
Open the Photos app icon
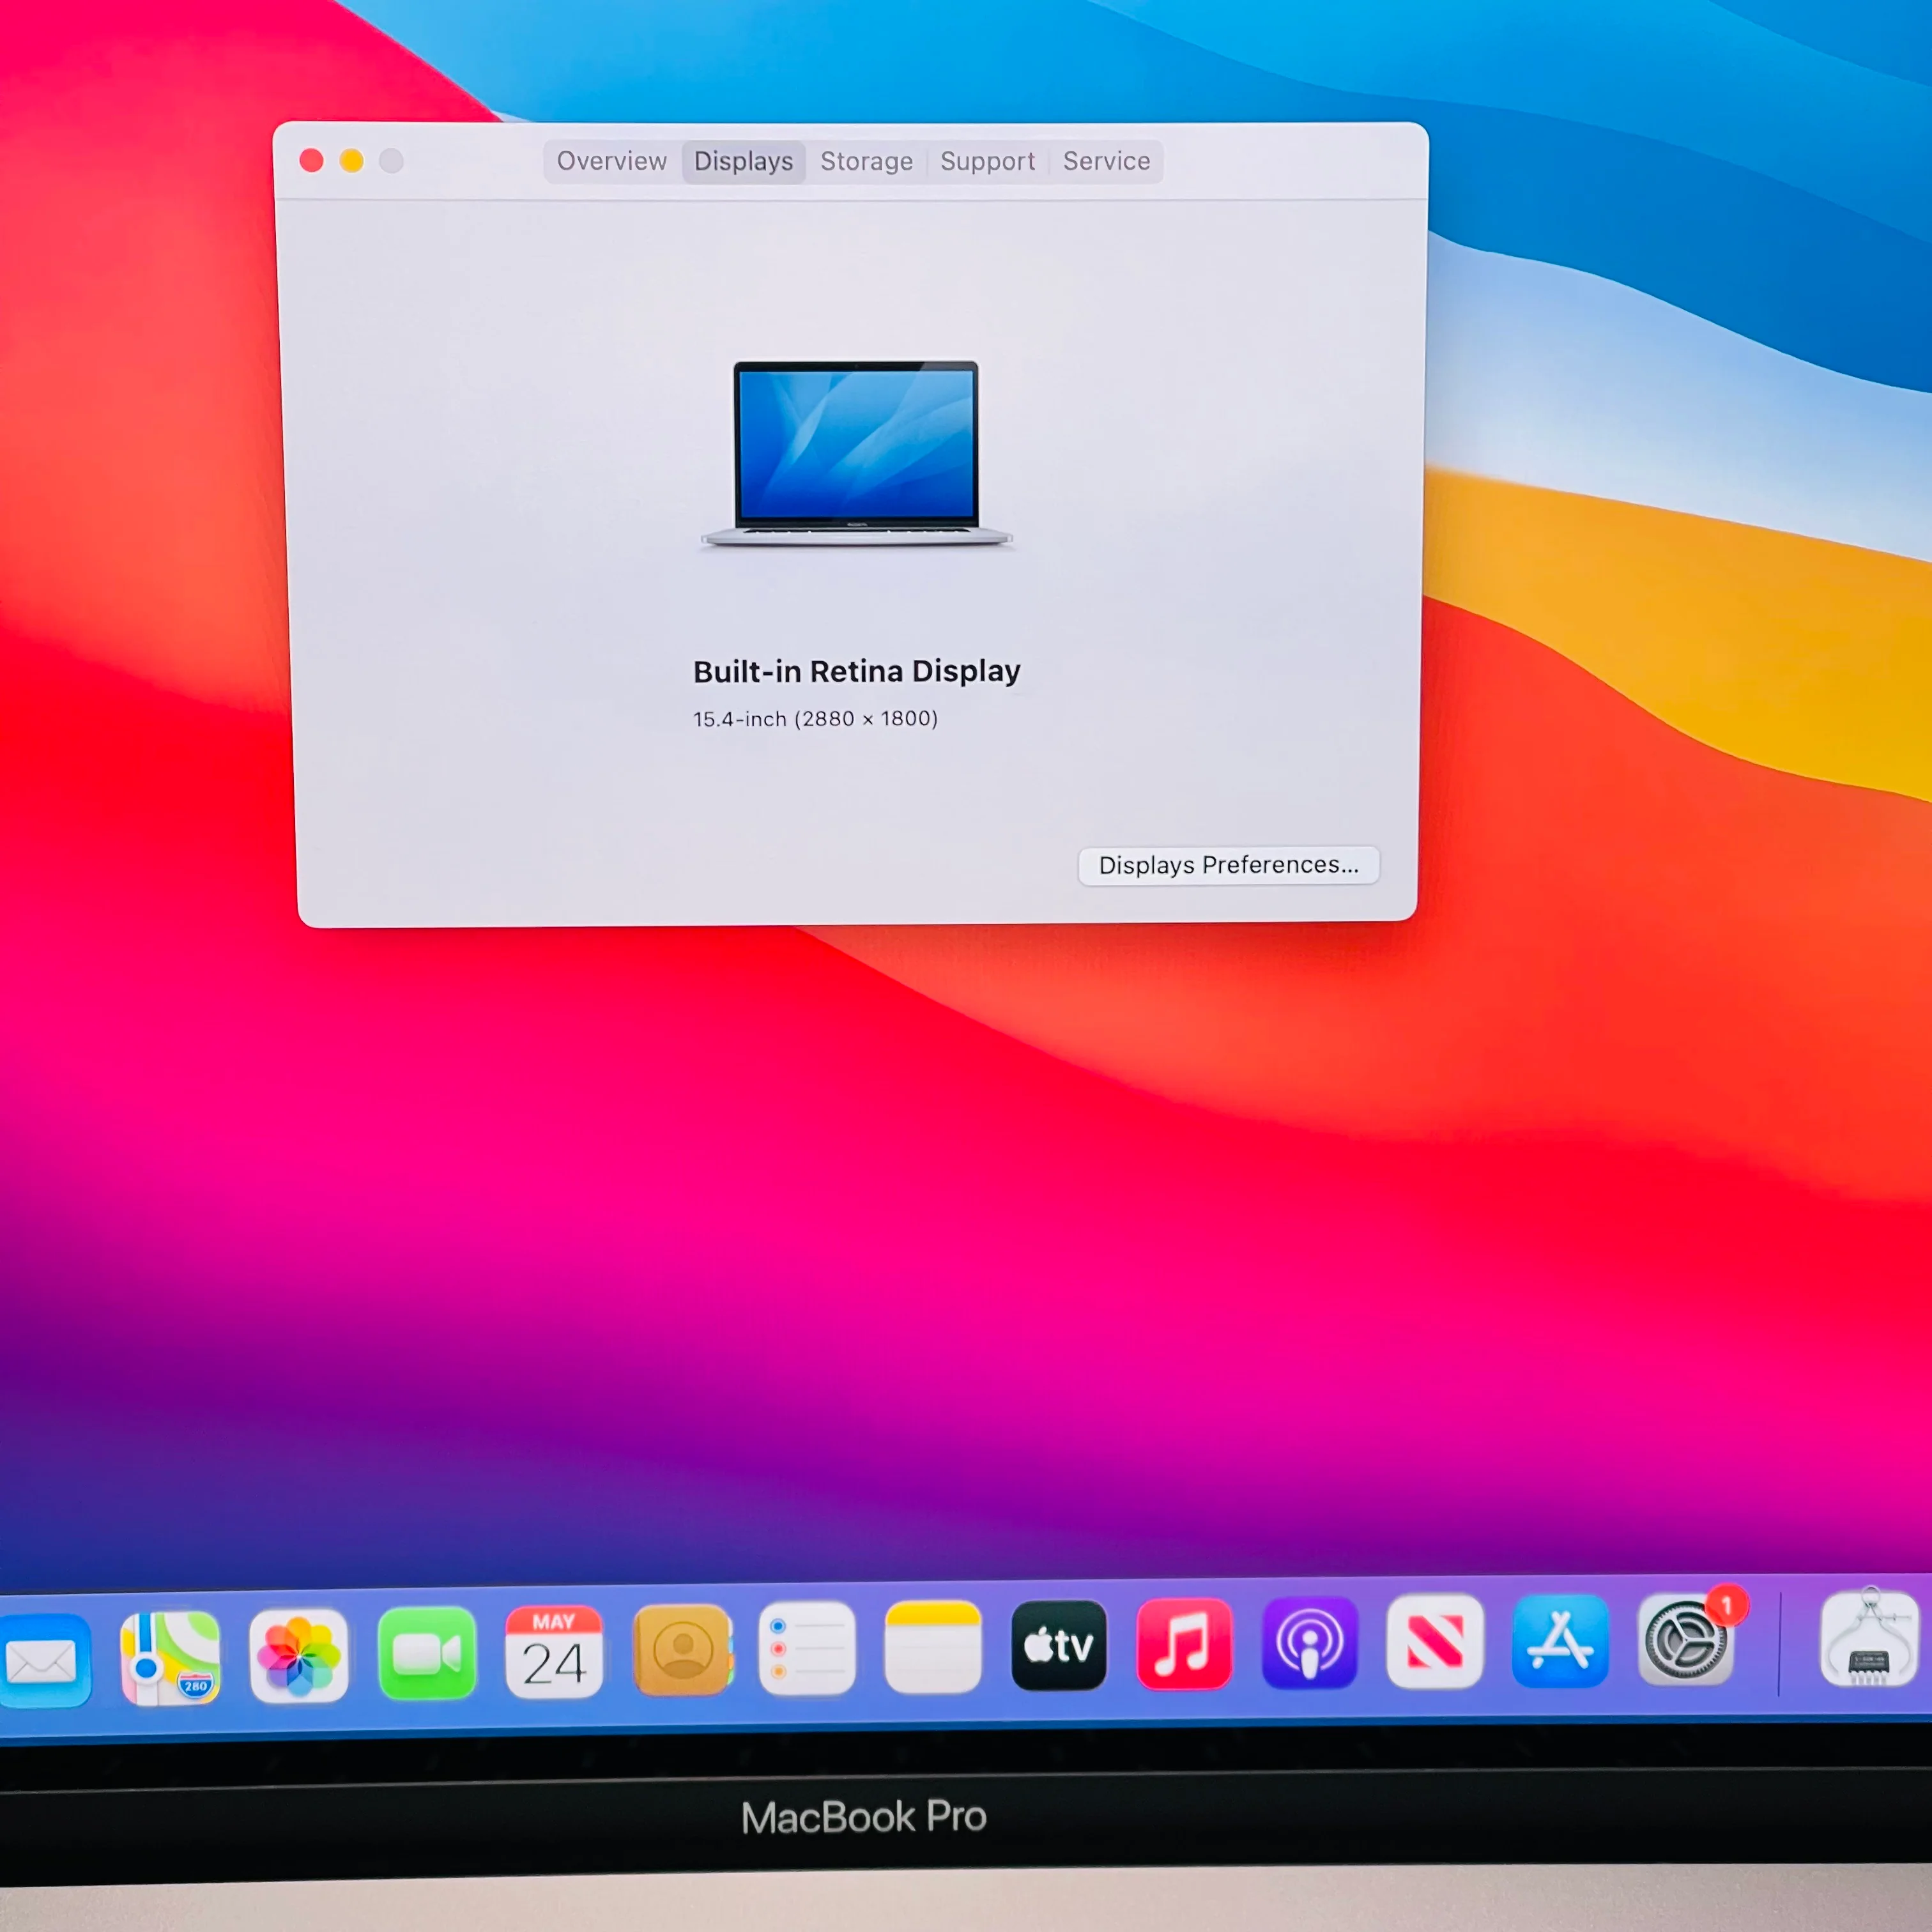[298, 1655]
